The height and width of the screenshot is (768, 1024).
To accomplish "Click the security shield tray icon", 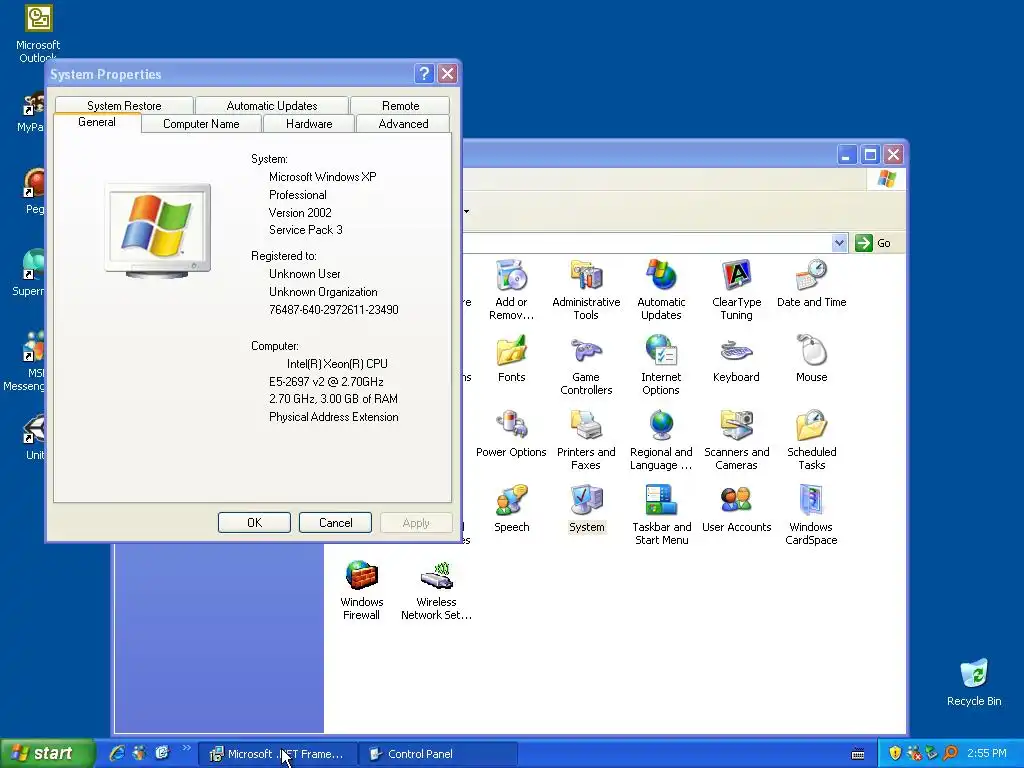I will (x=895, y=753).
